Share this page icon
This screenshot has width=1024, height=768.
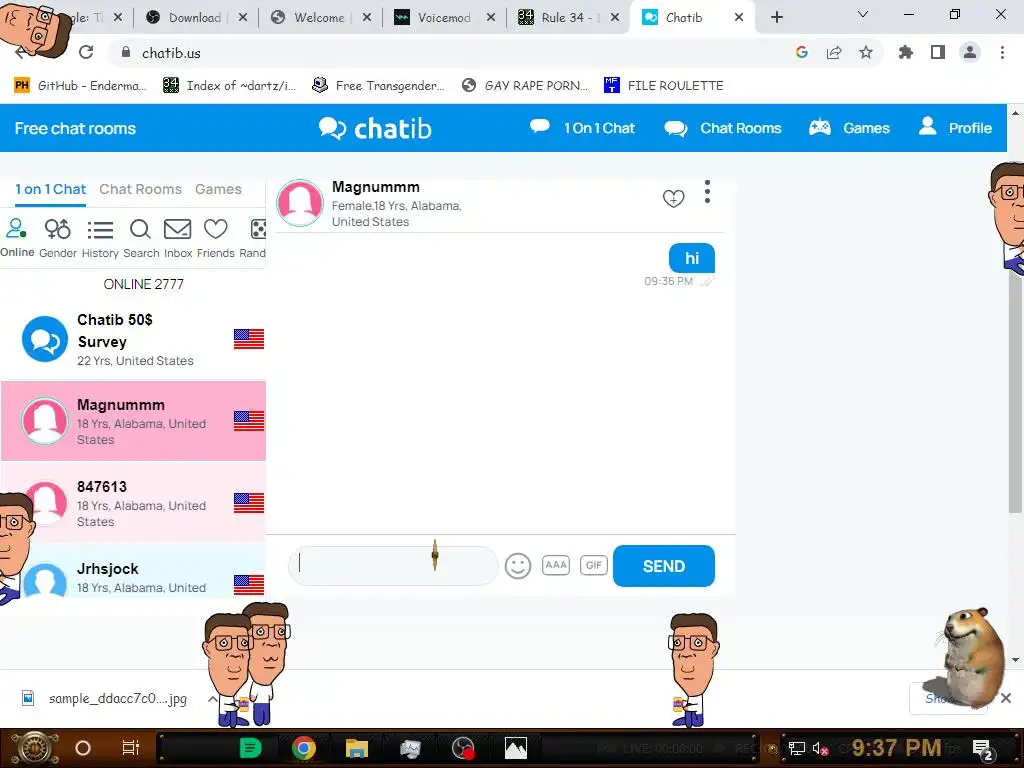834,52
